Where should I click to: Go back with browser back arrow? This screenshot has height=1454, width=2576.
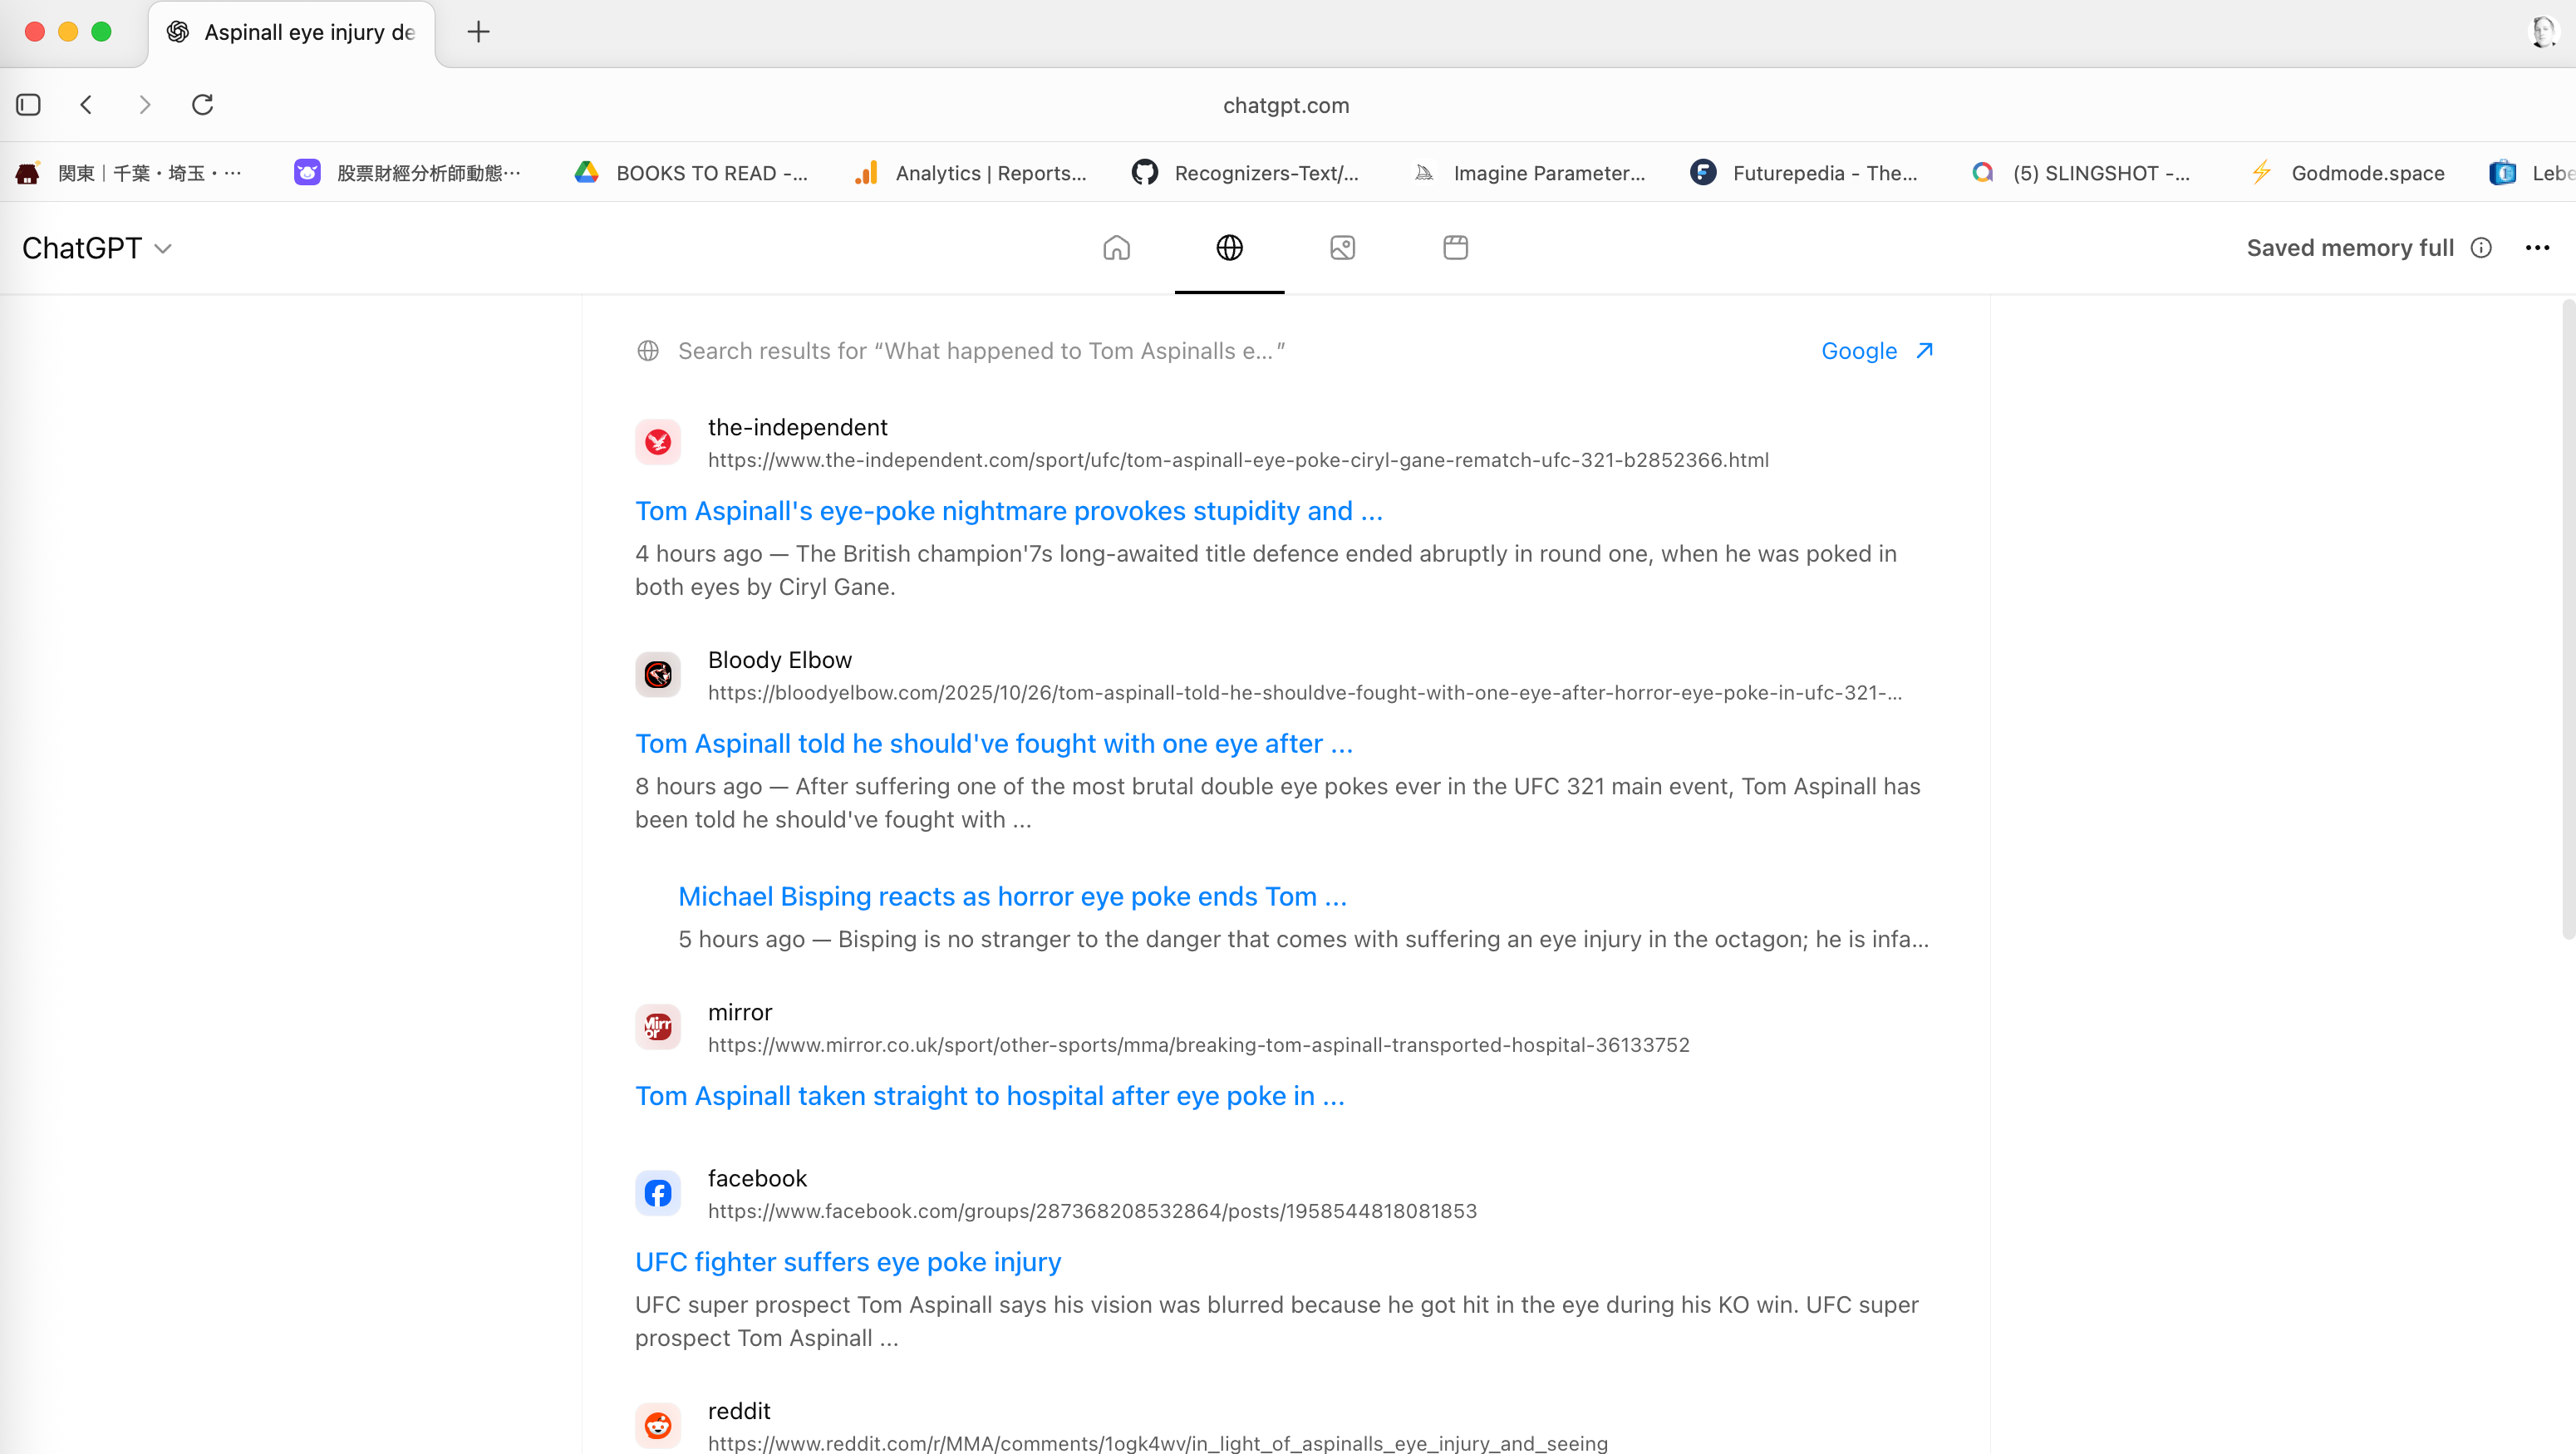click(x=87, y=104)
